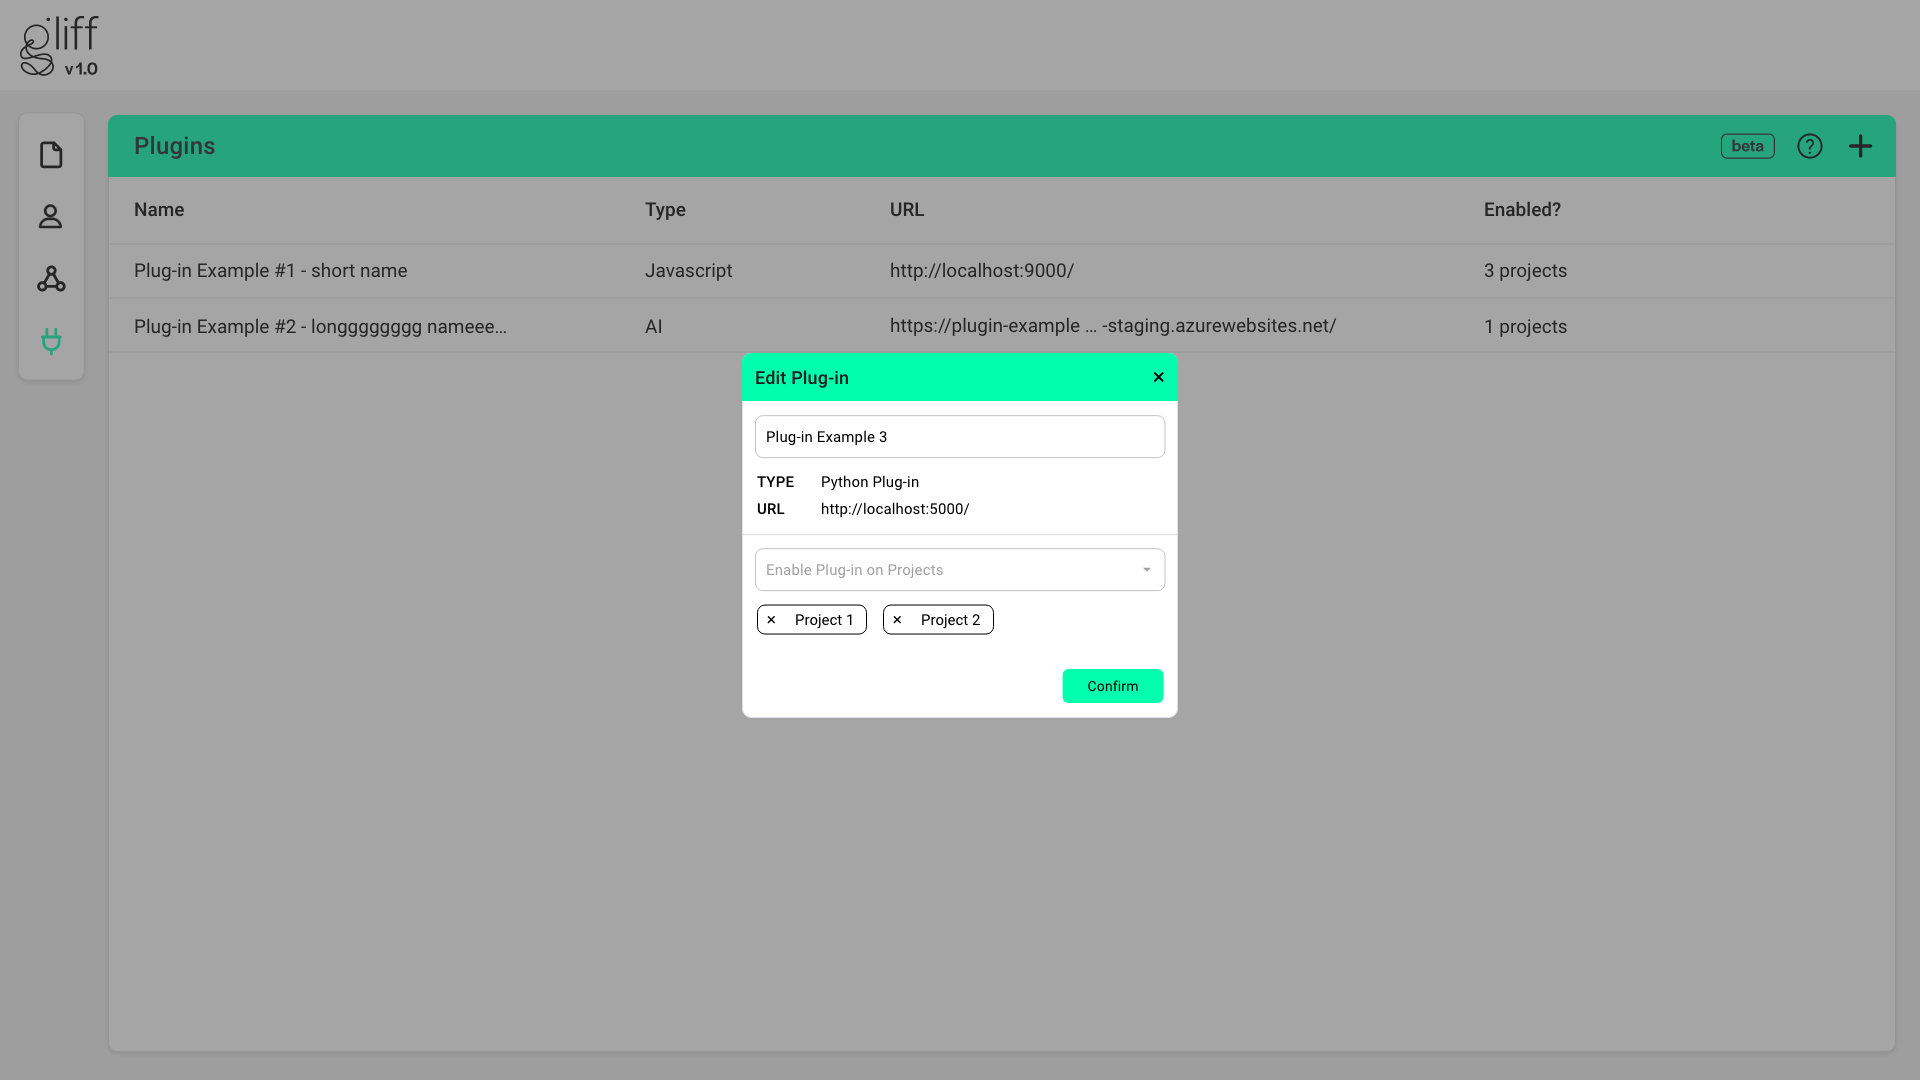Click the Type column header

pyautogui.click(x=665, y=210)
